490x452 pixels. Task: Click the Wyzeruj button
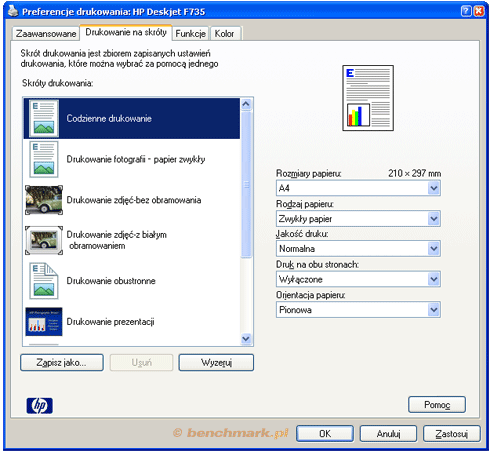(x=216, y=362)
